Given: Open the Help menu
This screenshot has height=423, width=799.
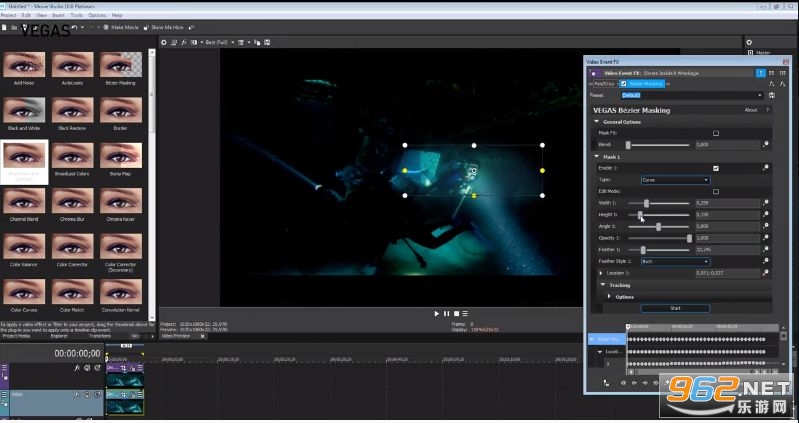Looking at the screenshot, I should tap(117, 15).
